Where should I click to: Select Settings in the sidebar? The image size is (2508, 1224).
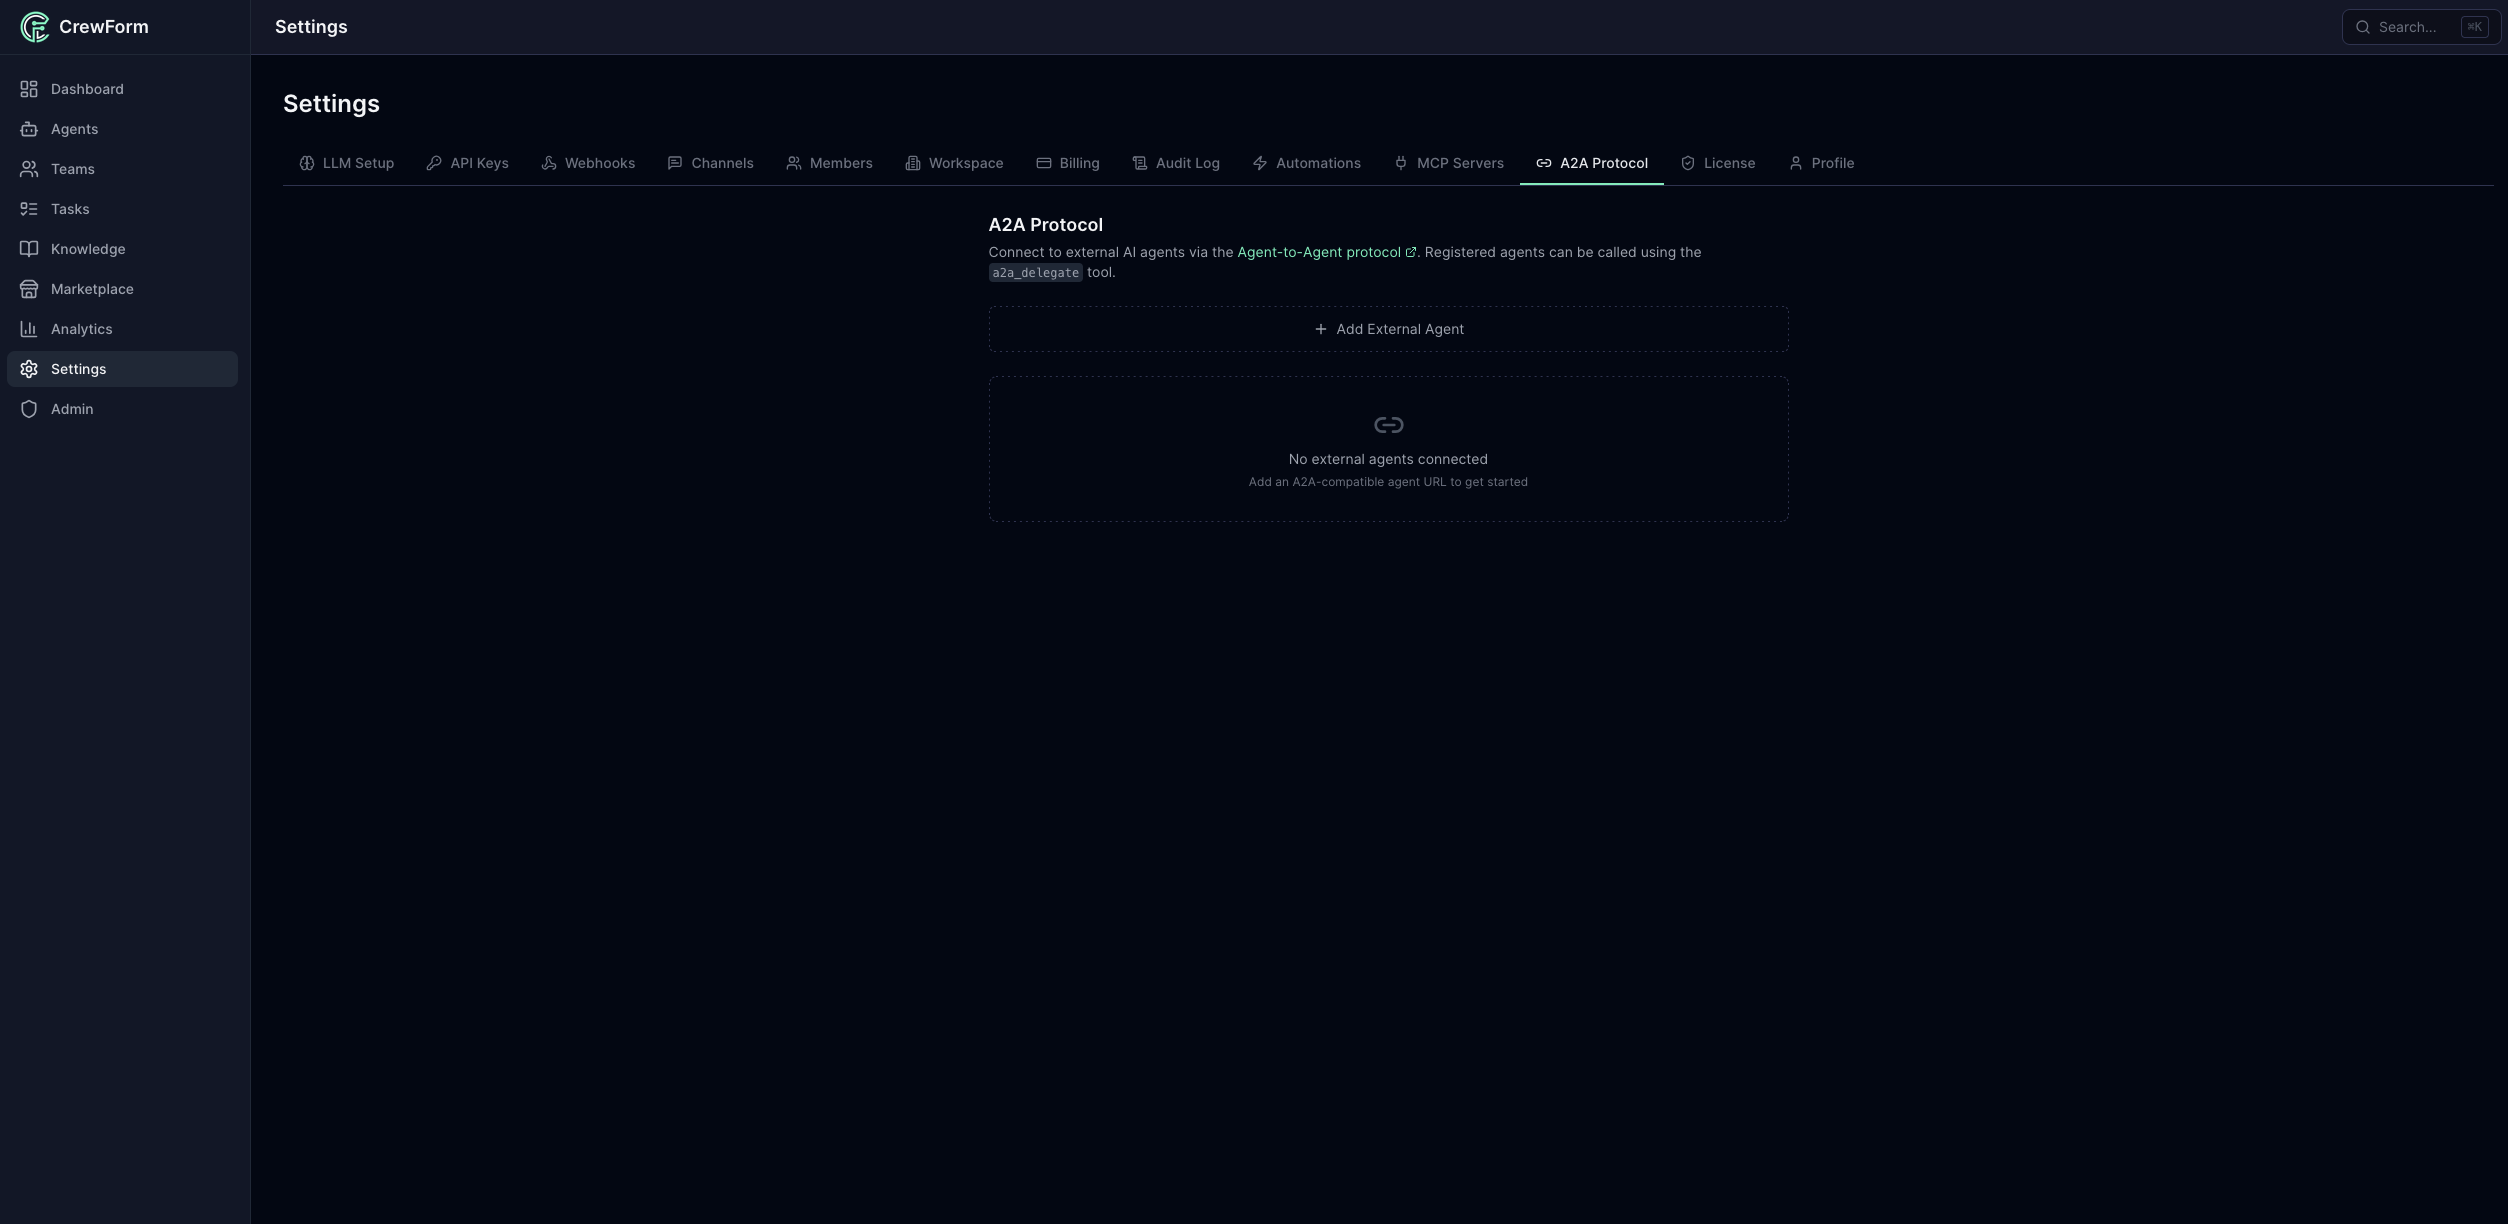[78, 369]
